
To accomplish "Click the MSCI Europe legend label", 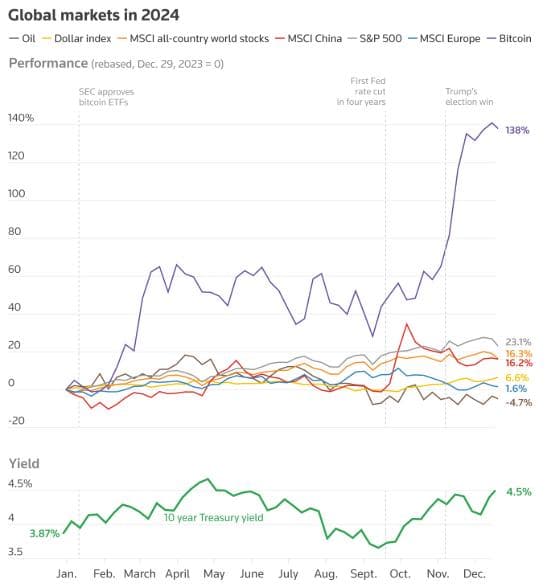I will [x=444, y=38].
